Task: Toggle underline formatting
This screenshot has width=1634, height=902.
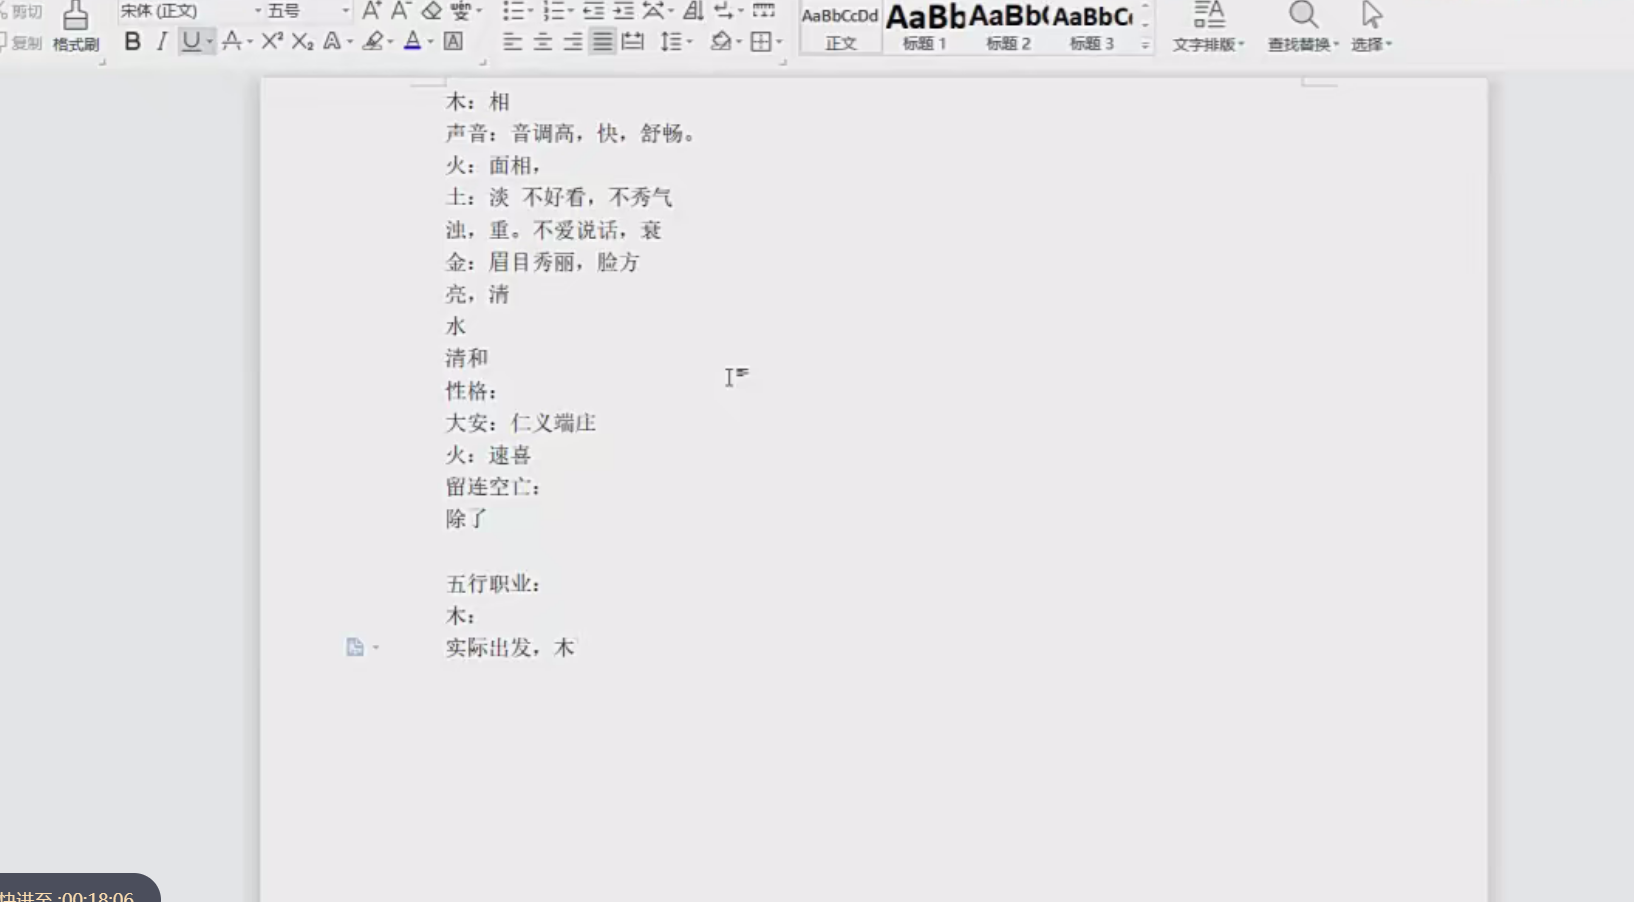Action: click(x=190, y=41)
